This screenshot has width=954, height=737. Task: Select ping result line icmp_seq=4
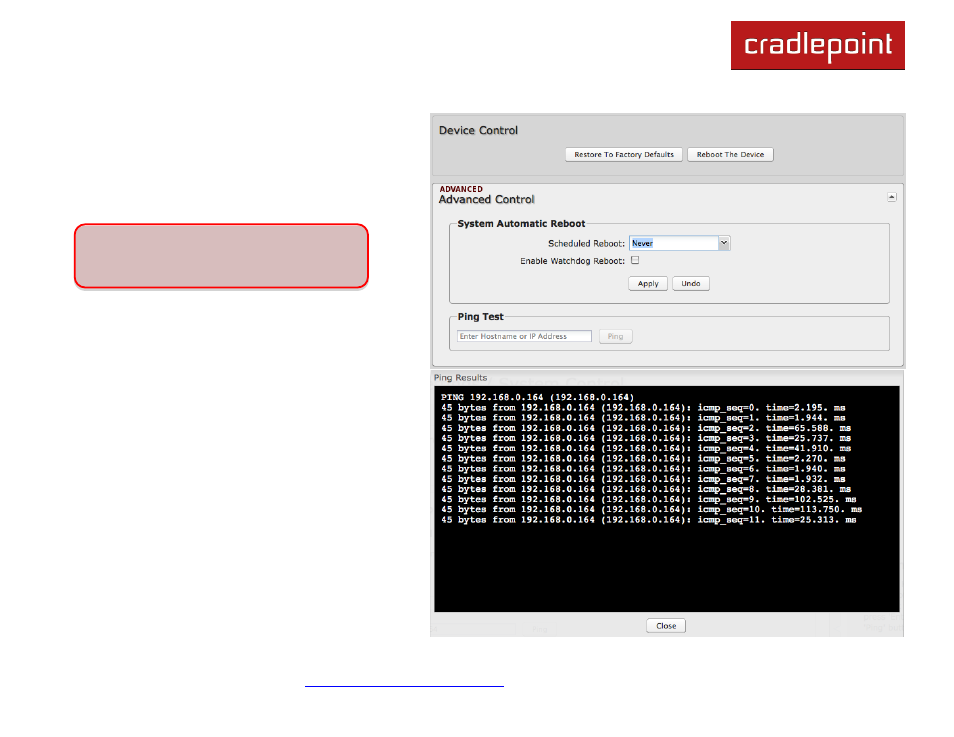pyautogui.click(x=646, y=449)
